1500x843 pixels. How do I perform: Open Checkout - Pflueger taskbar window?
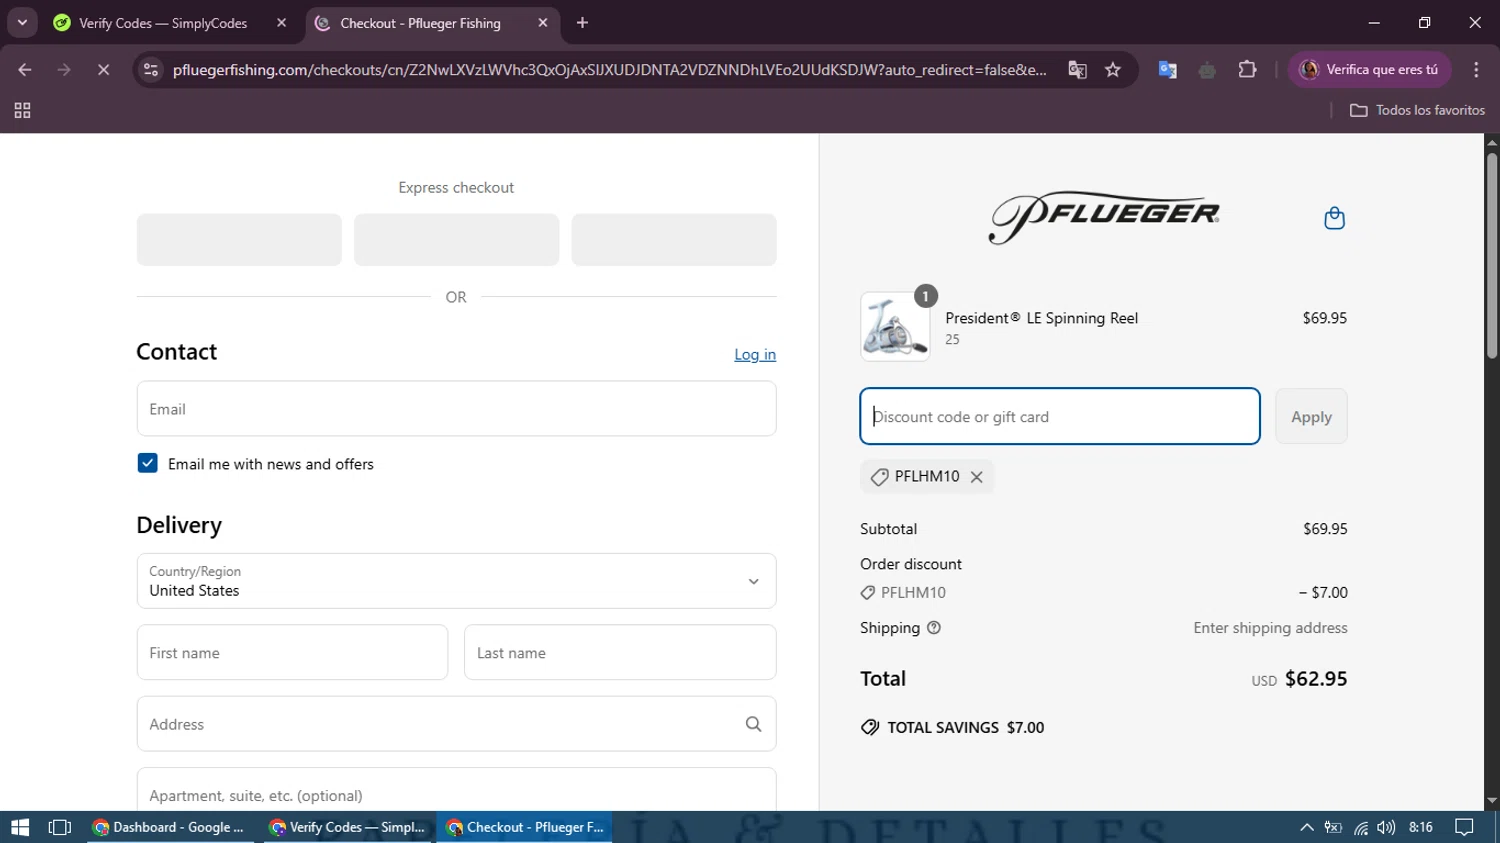tap(524, 827)
